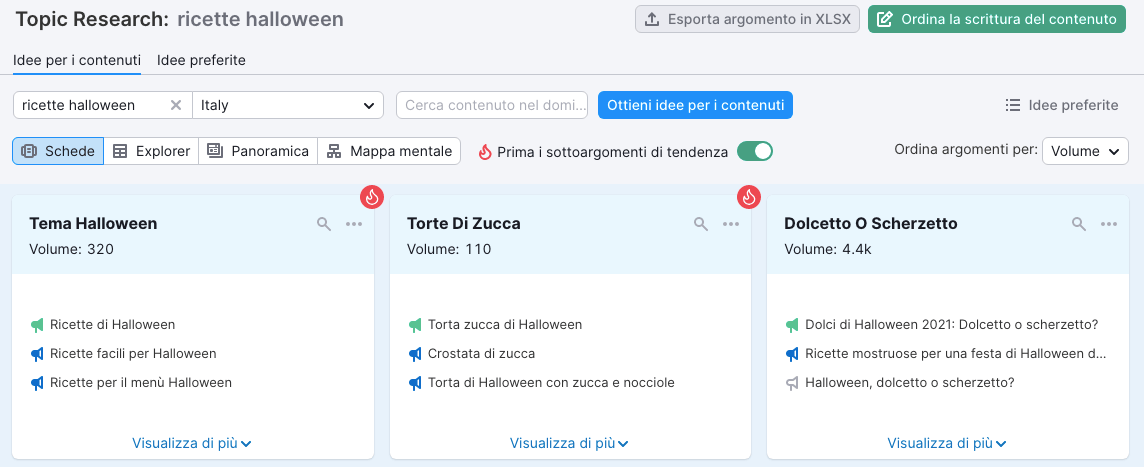This screenshot has width=1144, height=467.
Task: Select the Explorer view
Action: click(151, 151)
